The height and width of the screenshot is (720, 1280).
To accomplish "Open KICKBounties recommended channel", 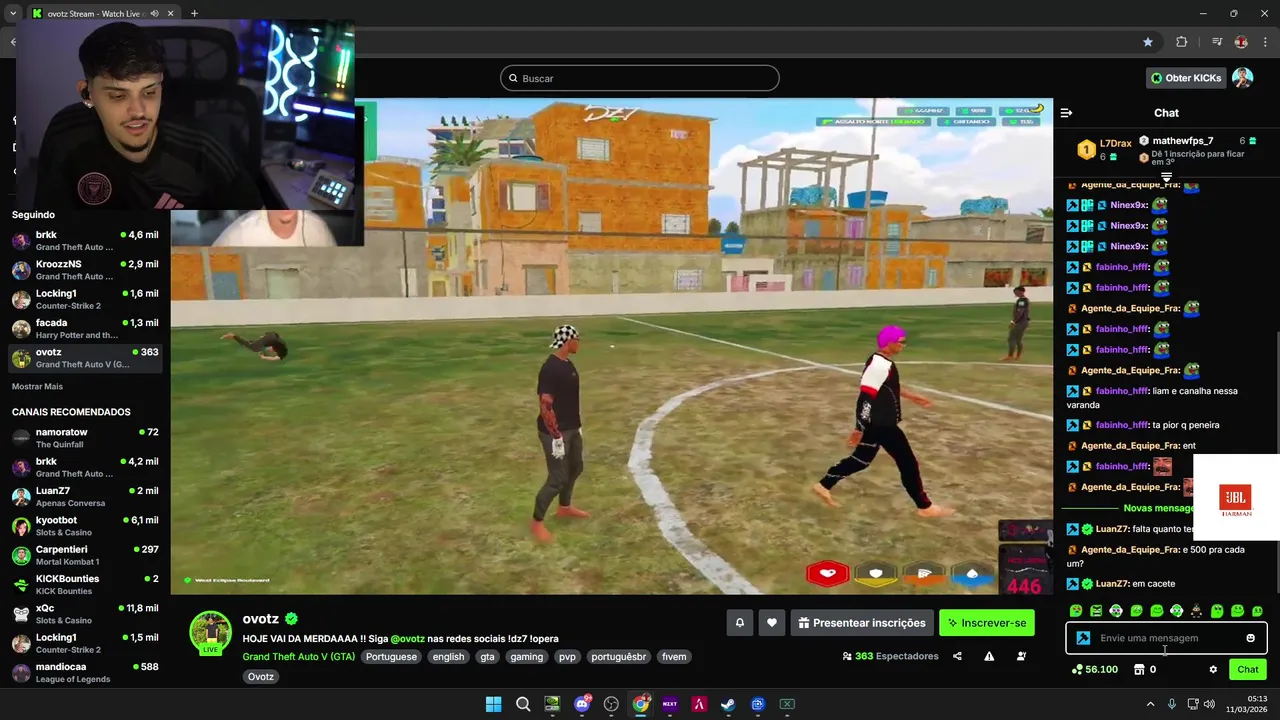I will coord(85,585).
